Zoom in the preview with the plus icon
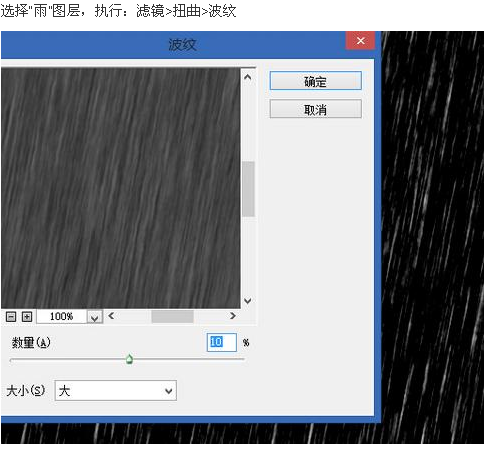 pyautogui.click(x=27, y=316)
